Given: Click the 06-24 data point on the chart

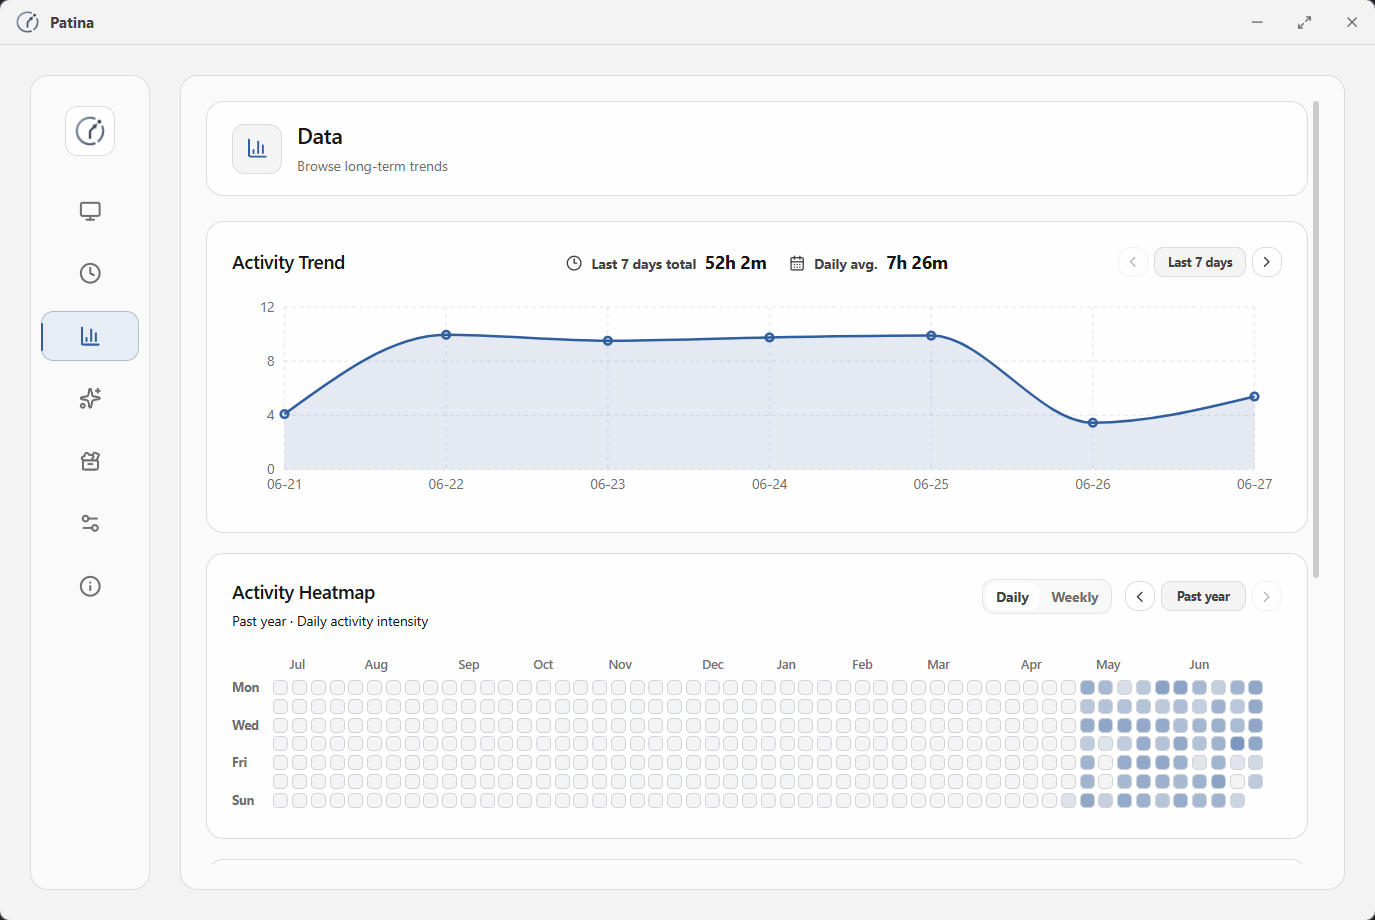Looking at the screenshot, I should pos(770,337).
